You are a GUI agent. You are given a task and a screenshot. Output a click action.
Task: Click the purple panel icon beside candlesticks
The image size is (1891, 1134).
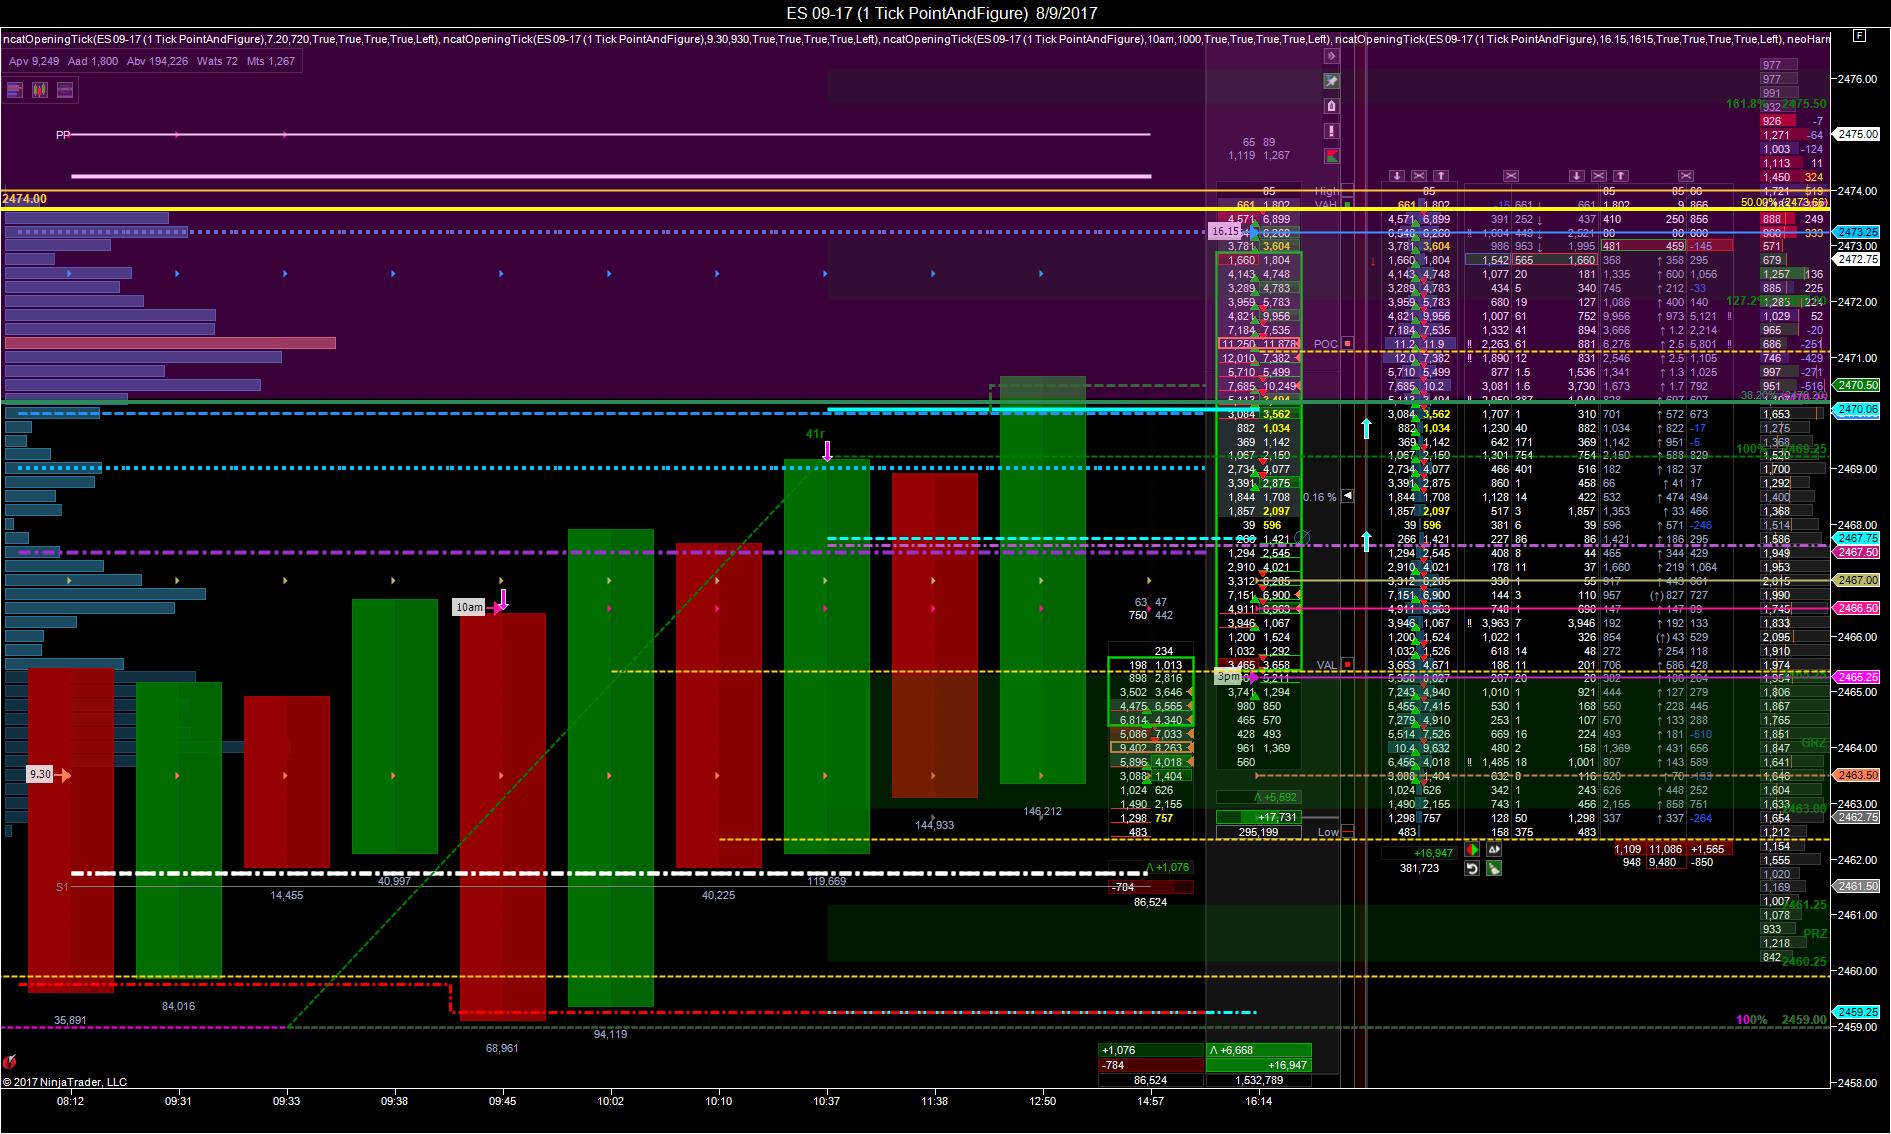pos(65,90)
